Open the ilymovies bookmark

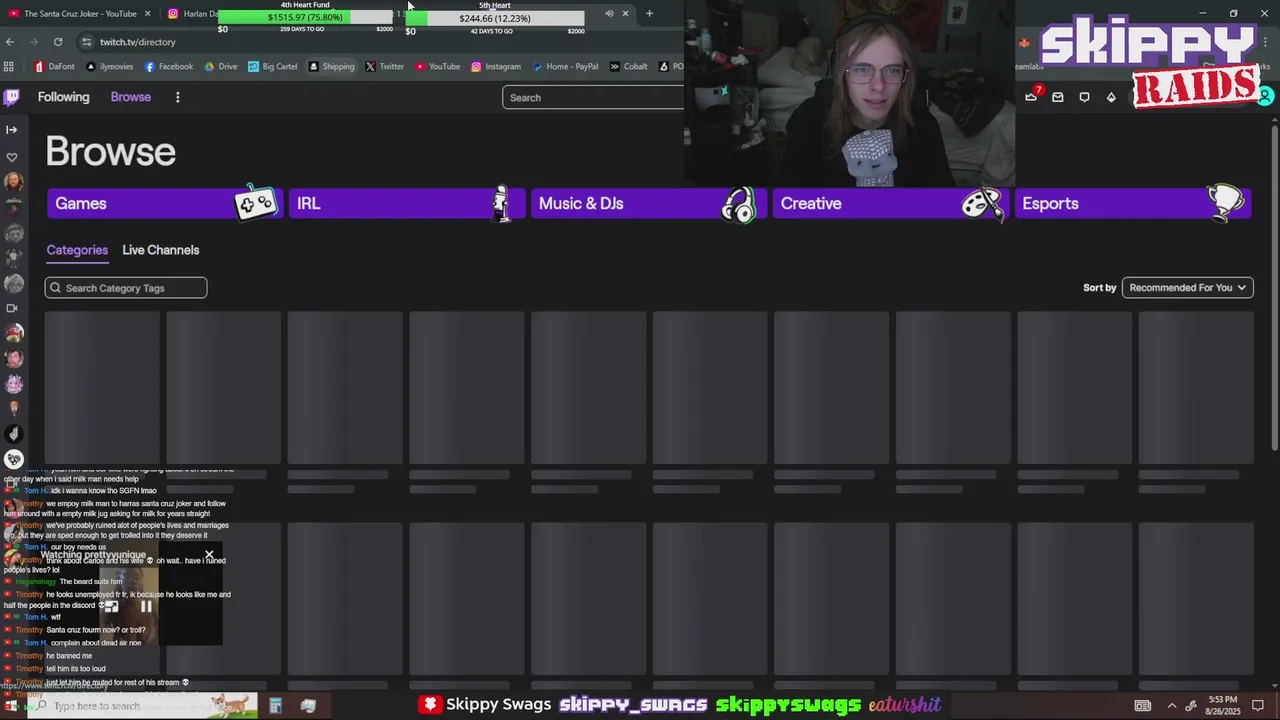110,66
